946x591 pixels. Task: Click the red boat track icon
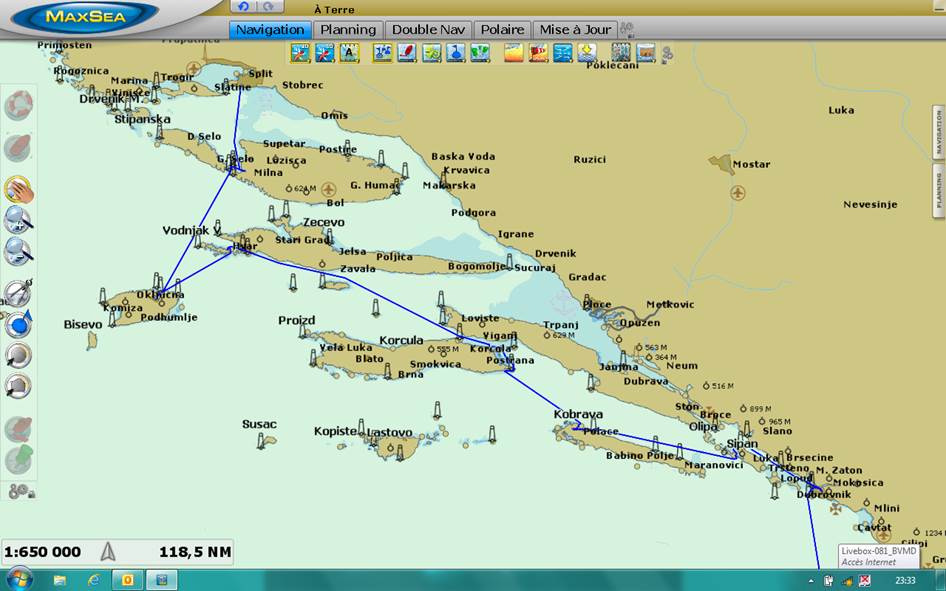click(x=407, y=53)
